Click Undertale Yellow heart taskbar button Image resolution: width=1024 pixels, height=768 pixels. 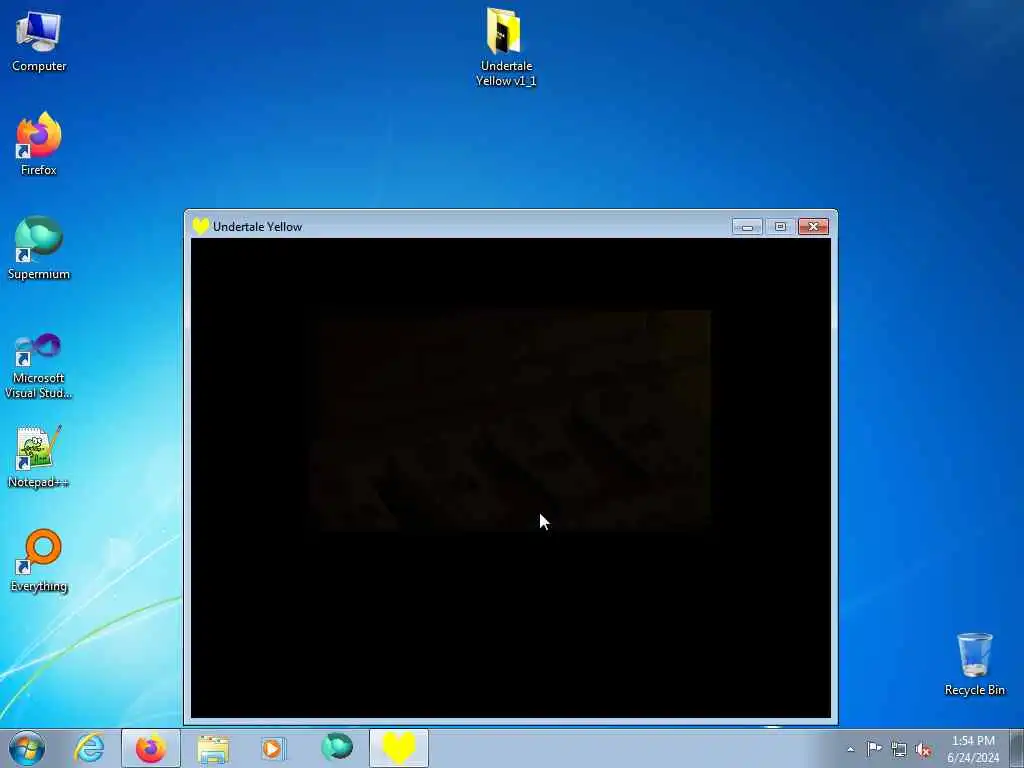tap(399, 748)
